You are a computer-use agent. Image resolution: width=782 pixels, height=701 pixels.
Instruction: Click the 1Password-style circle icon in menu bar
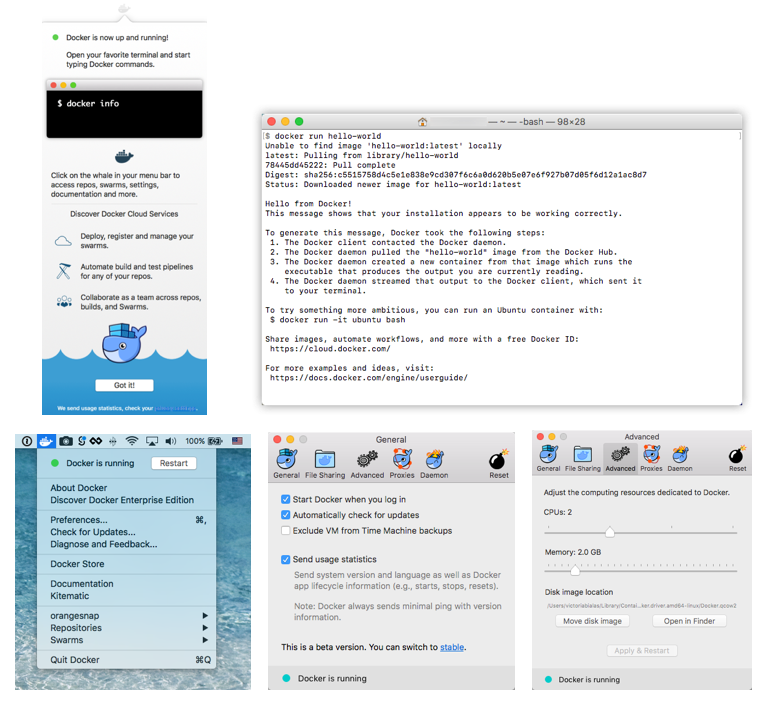point(27,441)
